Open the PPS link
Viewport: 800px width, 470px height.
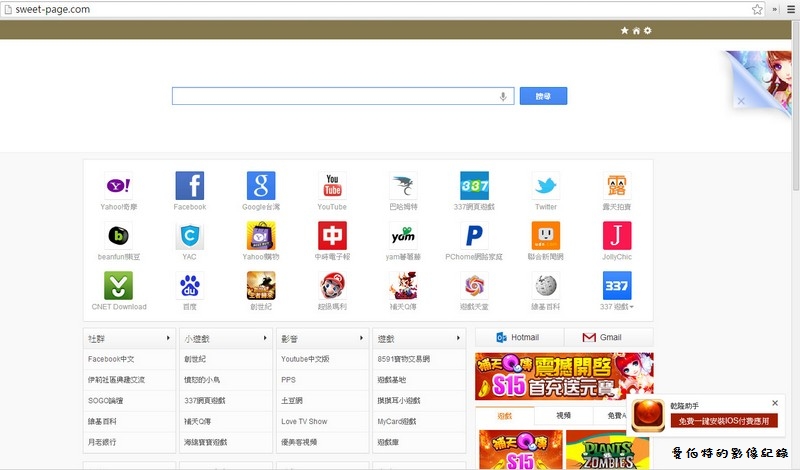click(288, 380)
